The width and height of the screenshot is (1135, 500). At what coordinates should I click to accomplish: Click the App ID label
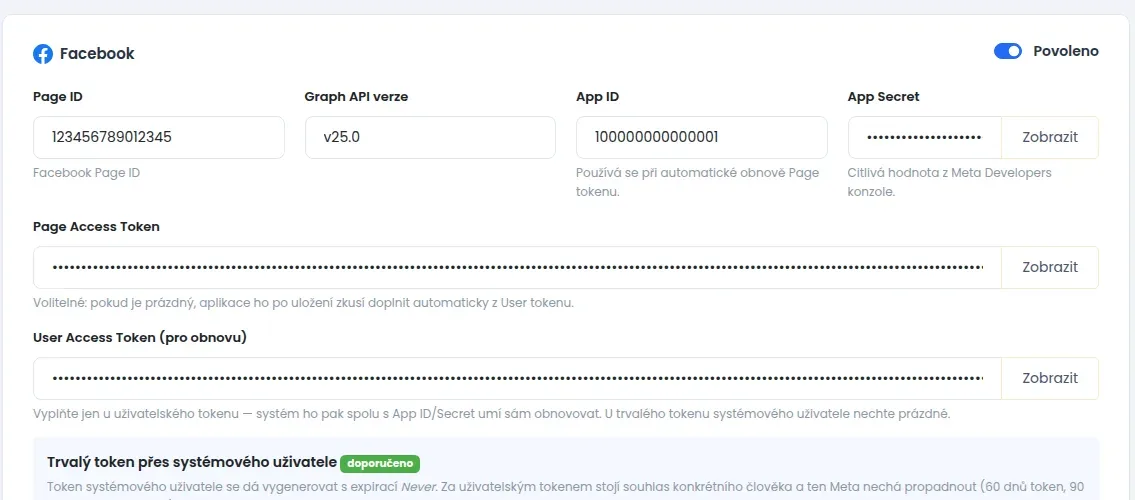tap(597, 97)
